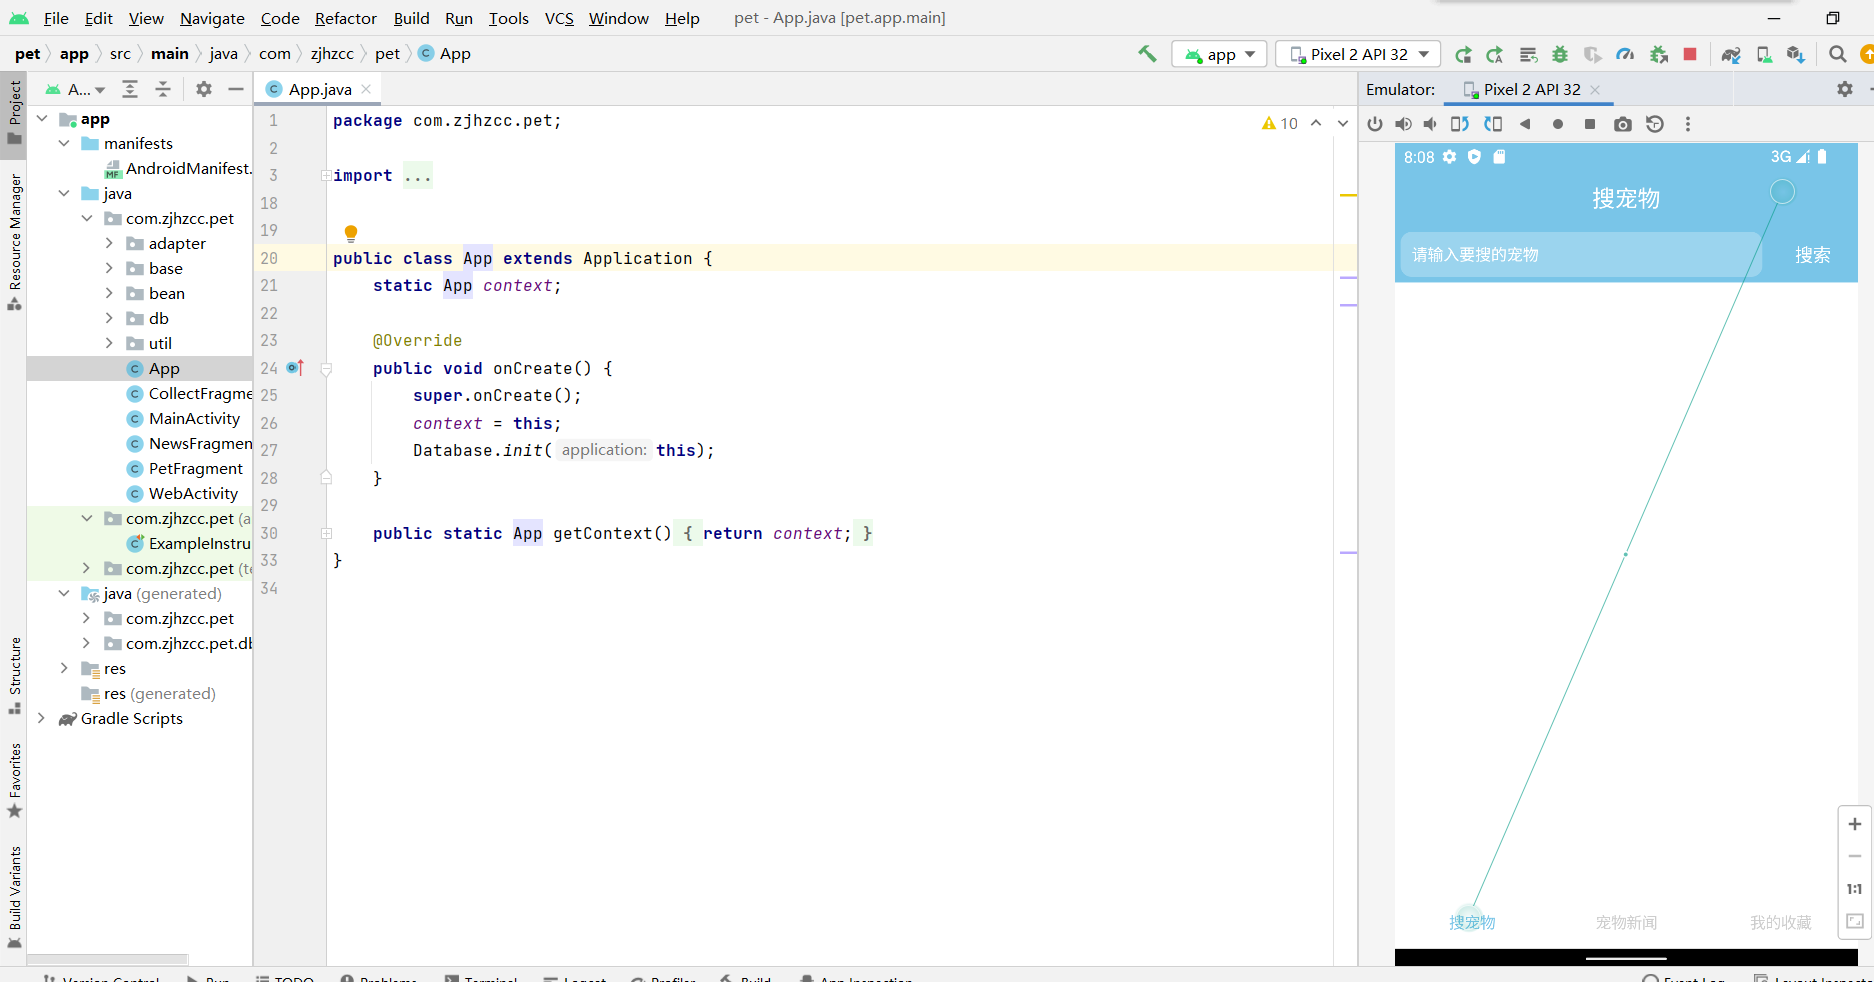Open MainActivity in the project tree

(194, 418)
